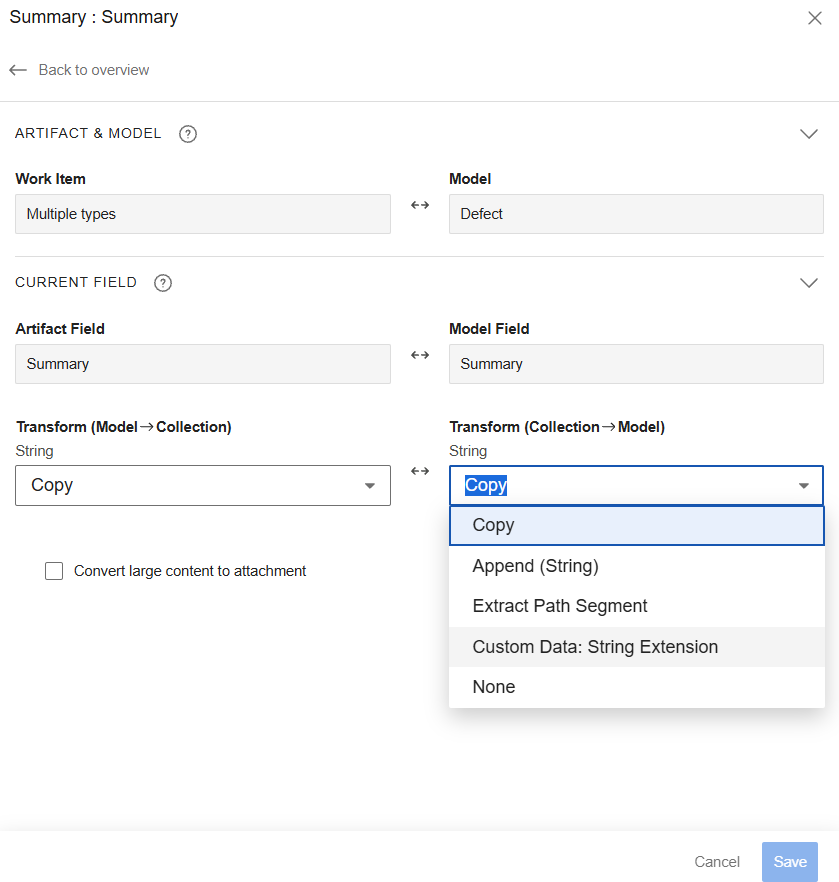Viewport: 839px width, 882px height.
Task: Enable Convert large content to attachment
Action: [x=54, y=571]
